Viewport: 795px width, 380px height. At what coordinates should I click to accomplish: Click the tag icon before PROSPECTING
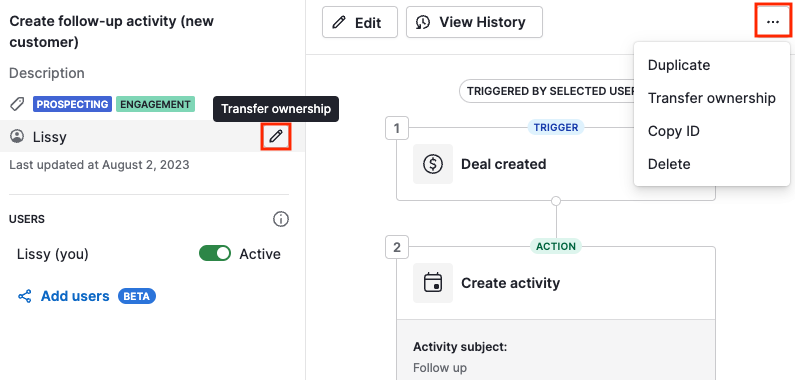(x=18, y=105)
